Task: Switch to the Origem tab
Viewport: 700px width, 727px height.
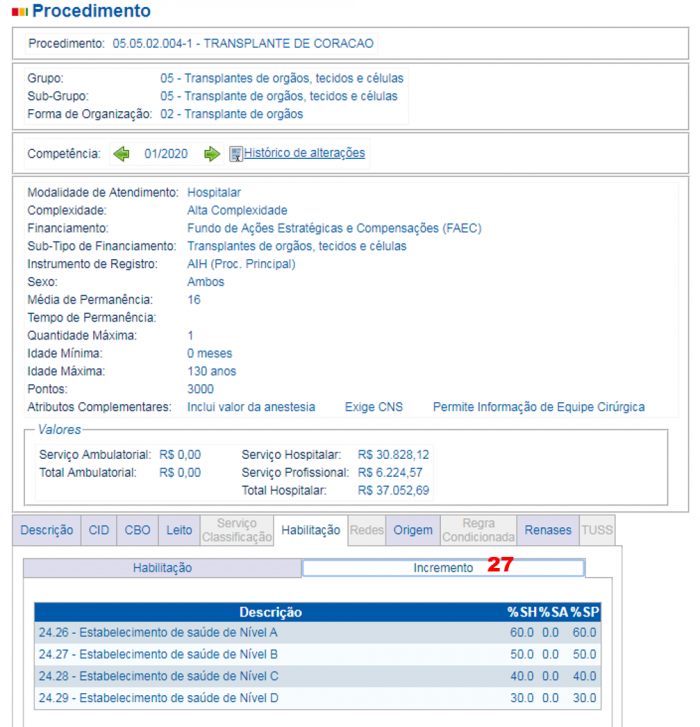Action: [412, 530]
